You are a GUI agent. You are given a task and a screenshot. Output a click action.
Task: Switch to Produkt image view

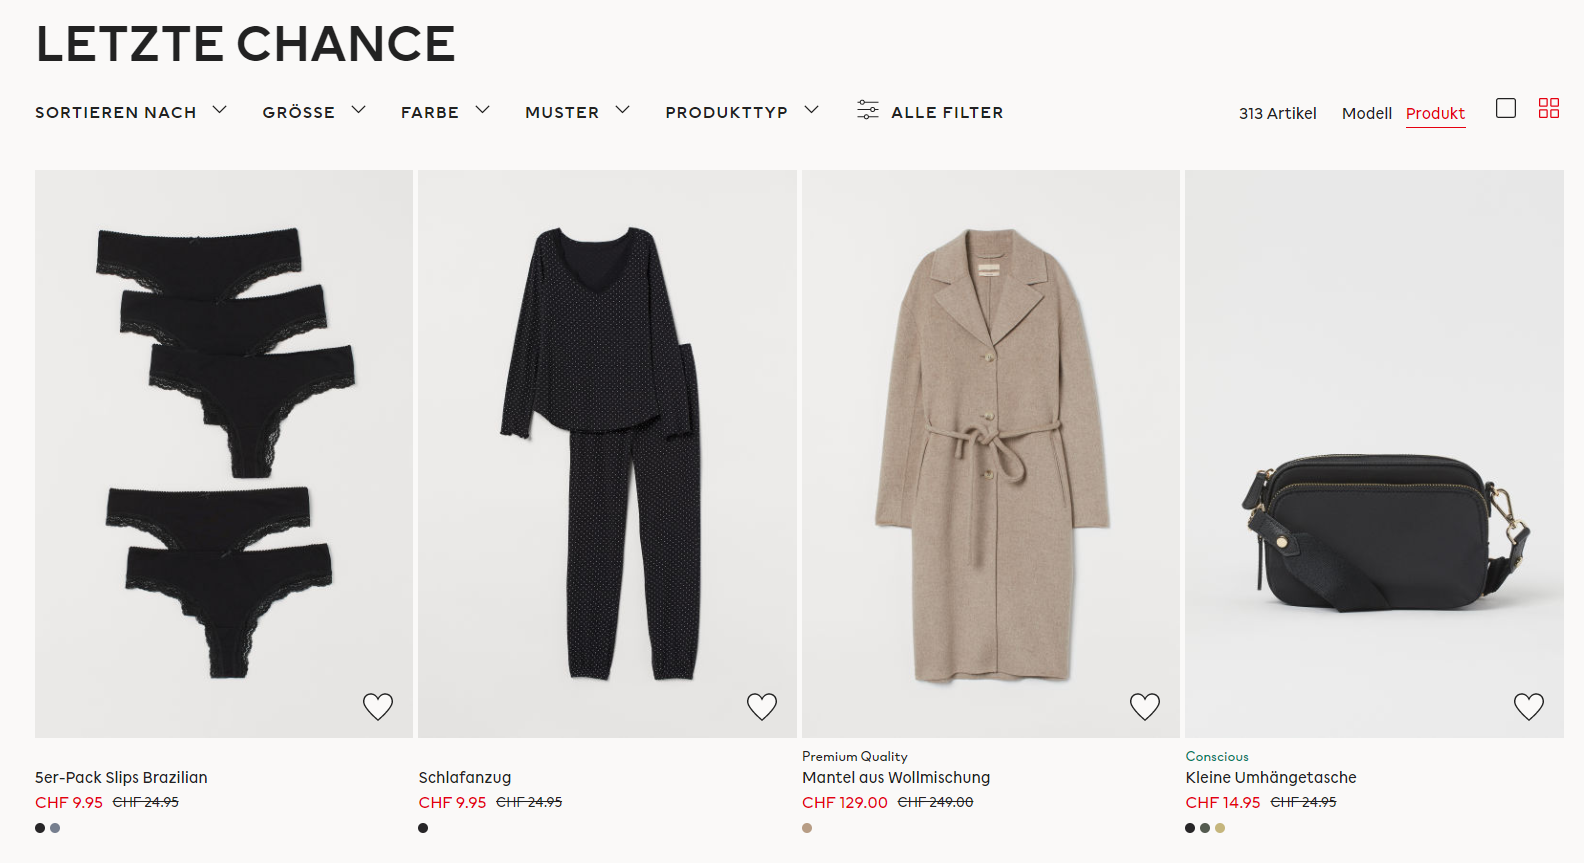click(1435, 113)
